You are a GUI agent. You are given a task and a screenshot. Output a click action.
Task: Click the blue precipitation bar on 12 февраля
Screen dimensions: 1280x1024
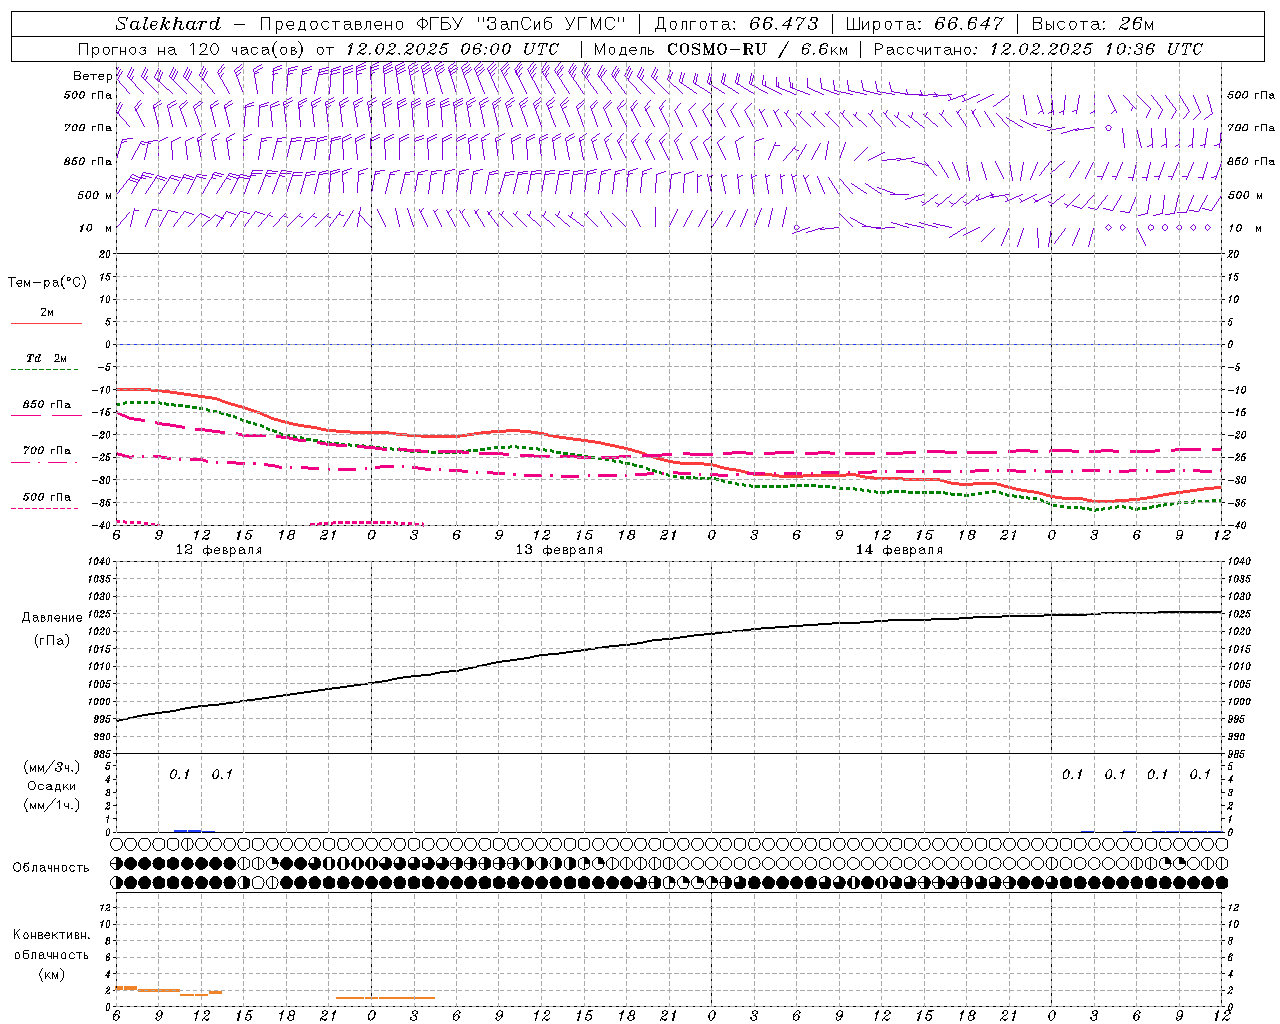point(187,830)
